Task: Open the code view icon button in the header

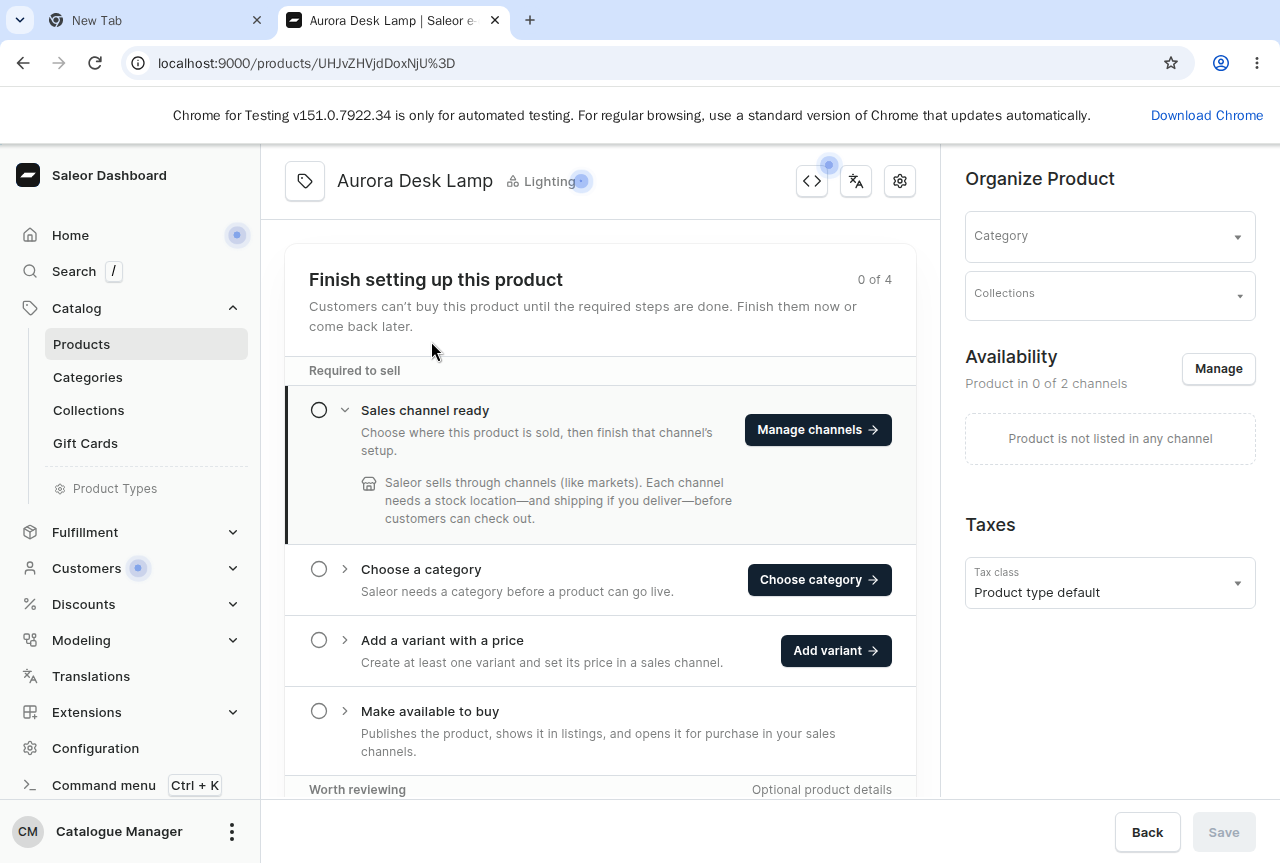Action: coord(812,181)
